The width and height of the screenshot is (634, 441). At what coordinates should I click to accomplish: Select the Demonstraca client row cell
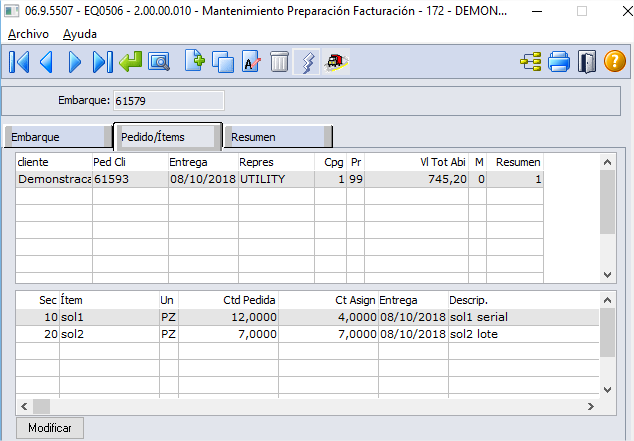coord(54,179)
